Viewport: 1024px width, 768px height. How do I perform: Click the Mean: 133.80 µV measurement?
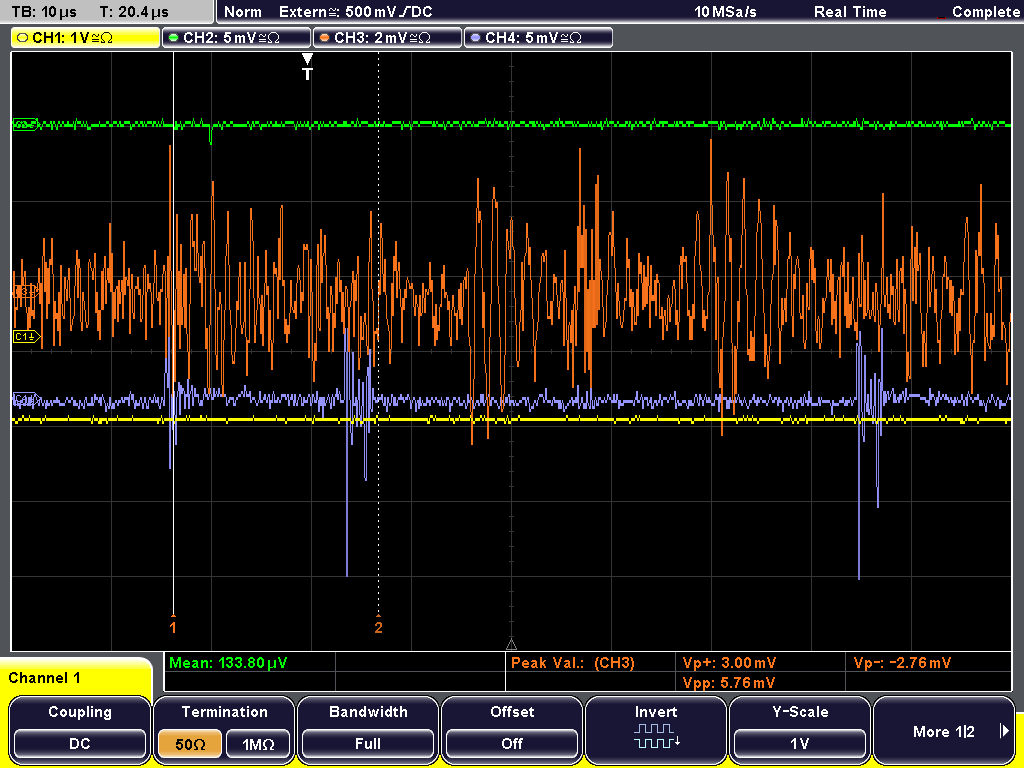228,663
